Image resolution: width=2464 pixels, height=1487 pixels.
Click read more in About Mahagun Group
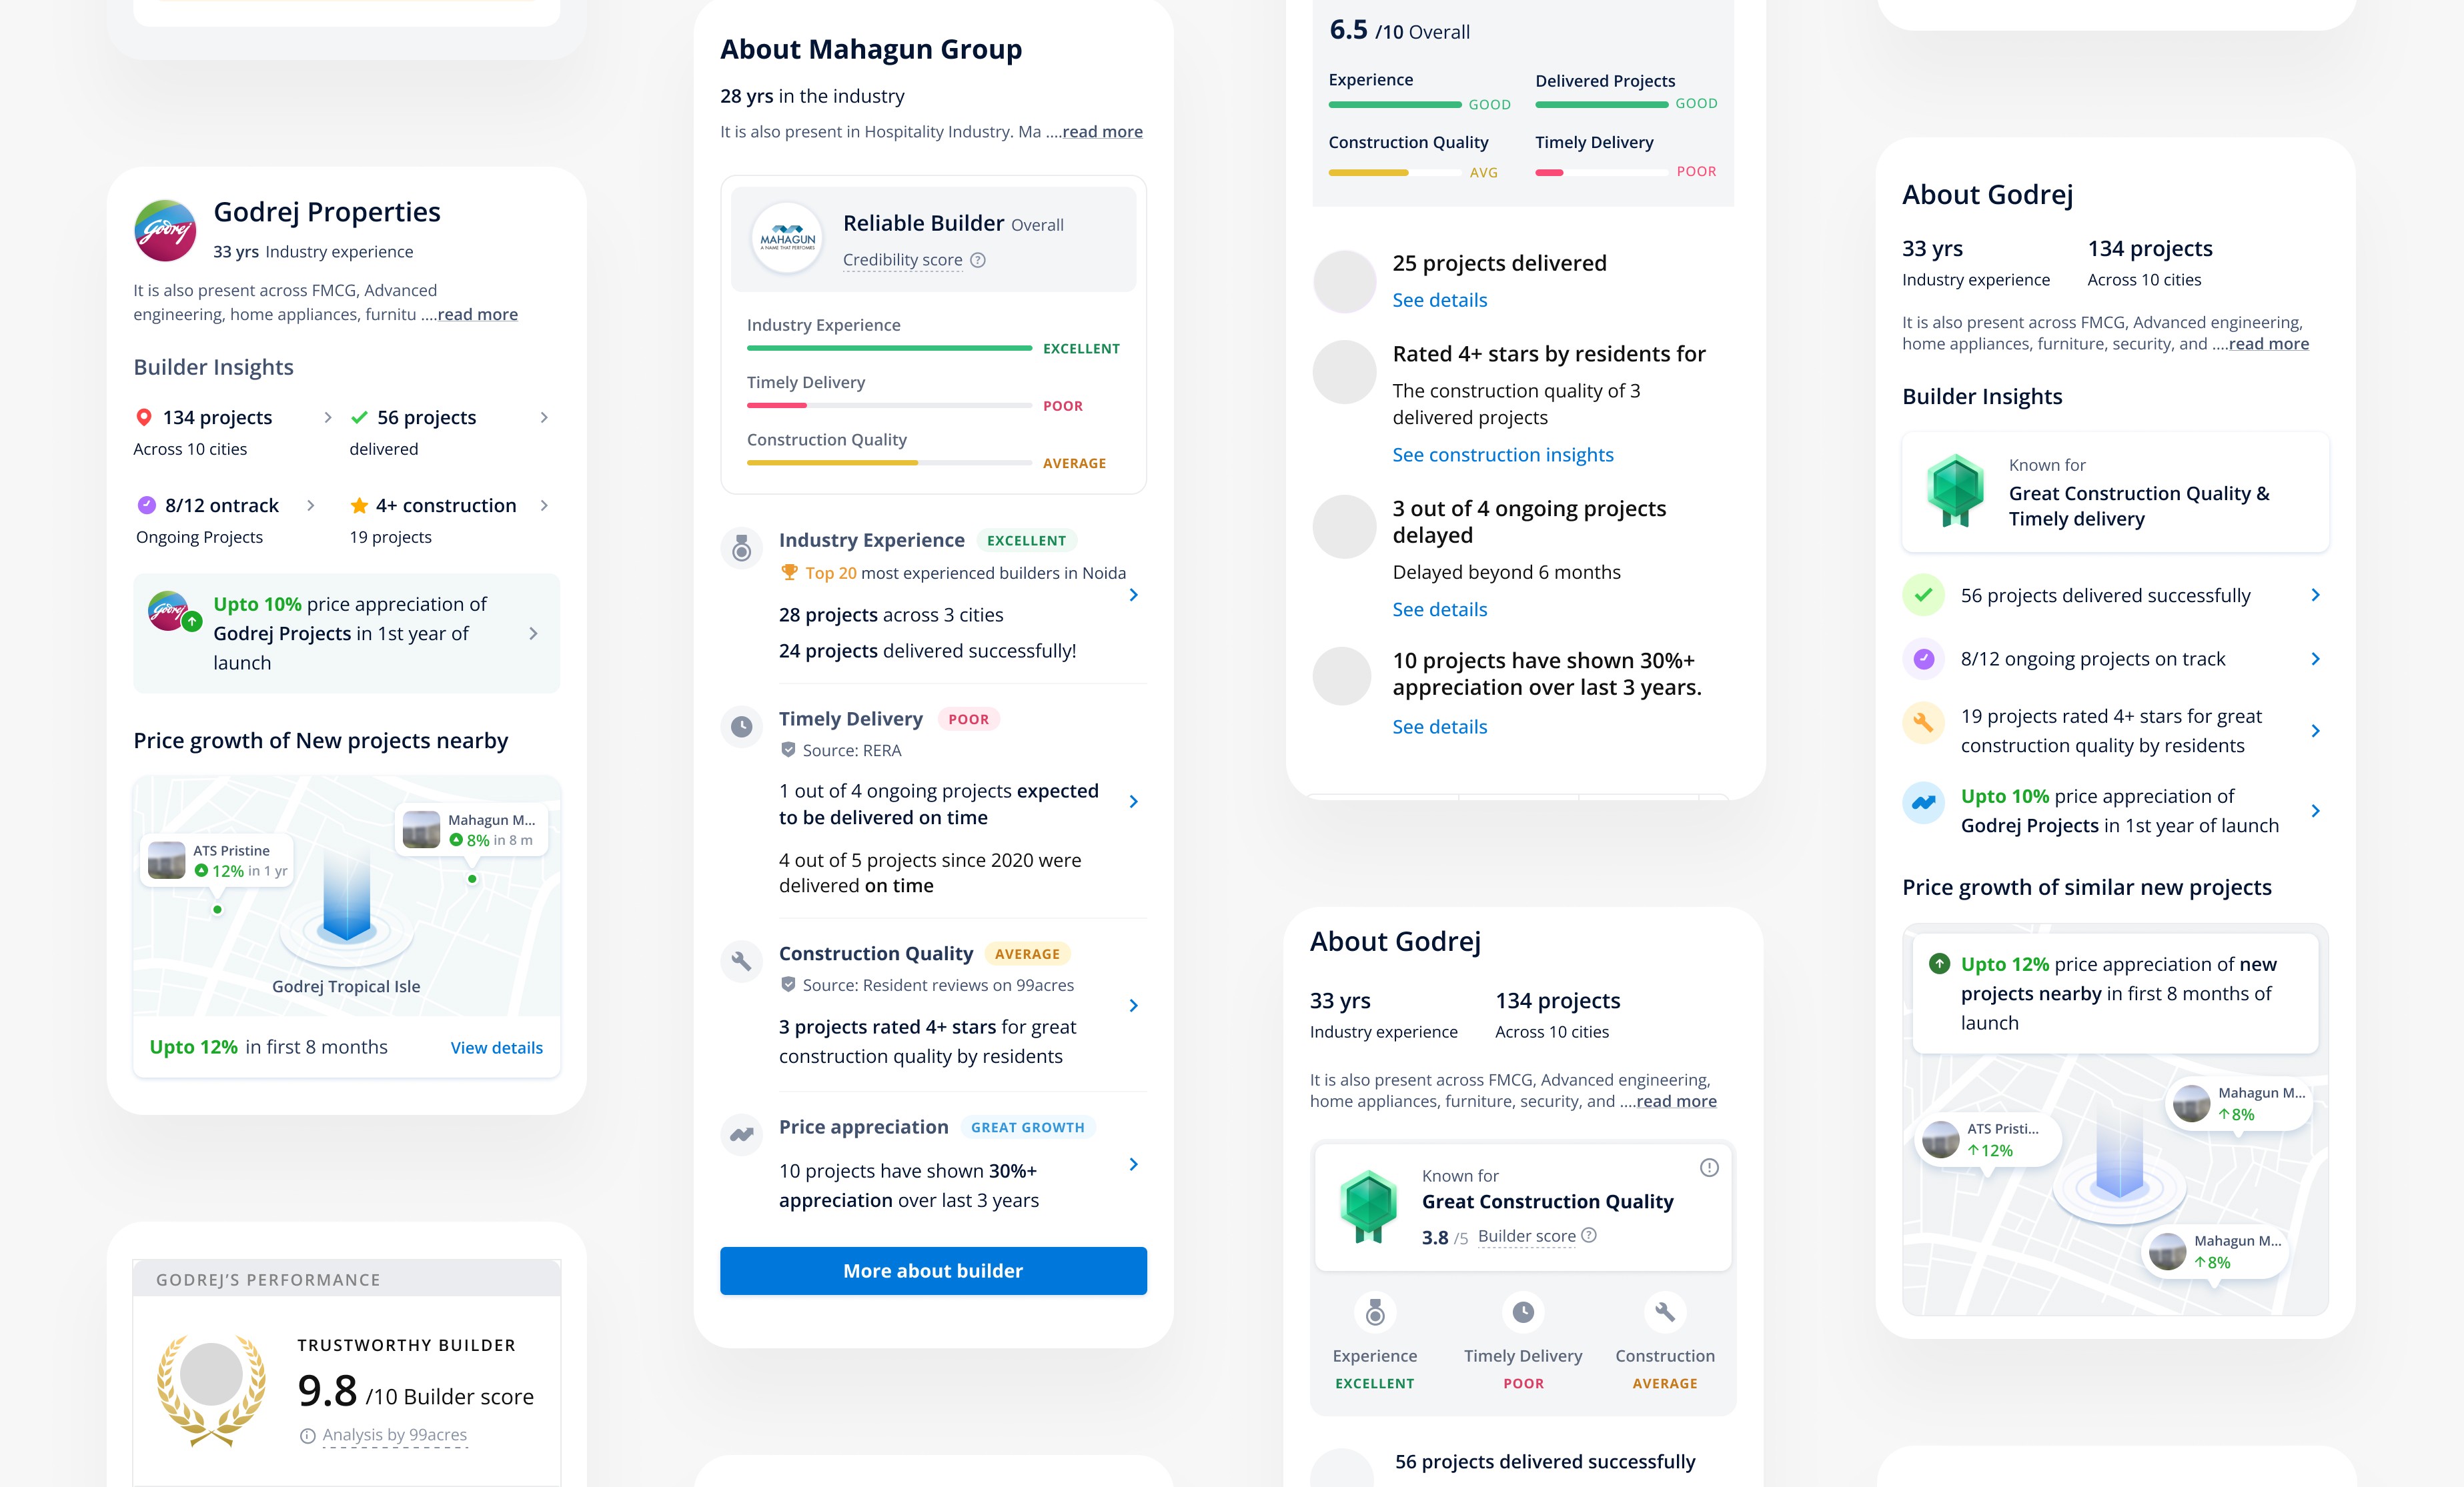tap(1102, 132)
